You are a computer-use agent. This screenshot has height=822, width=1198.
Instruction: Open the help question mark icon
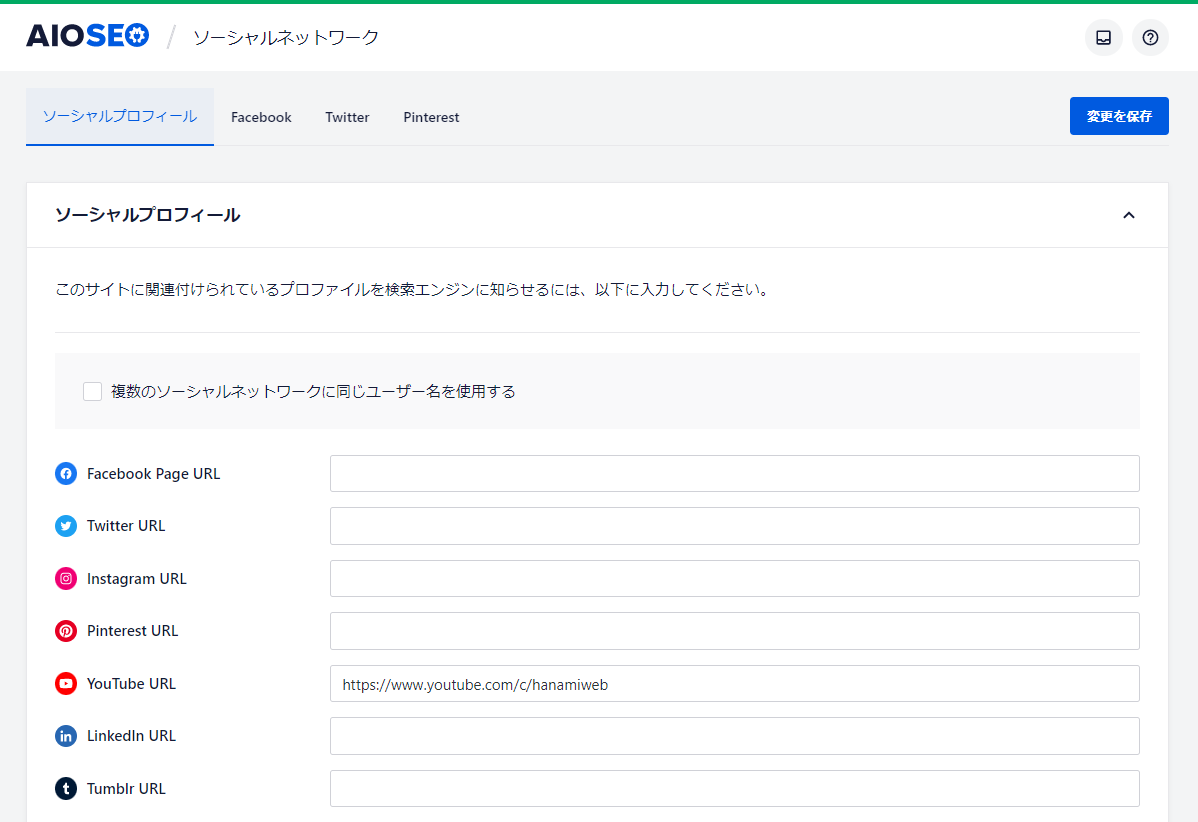[x=1150, y=38]
